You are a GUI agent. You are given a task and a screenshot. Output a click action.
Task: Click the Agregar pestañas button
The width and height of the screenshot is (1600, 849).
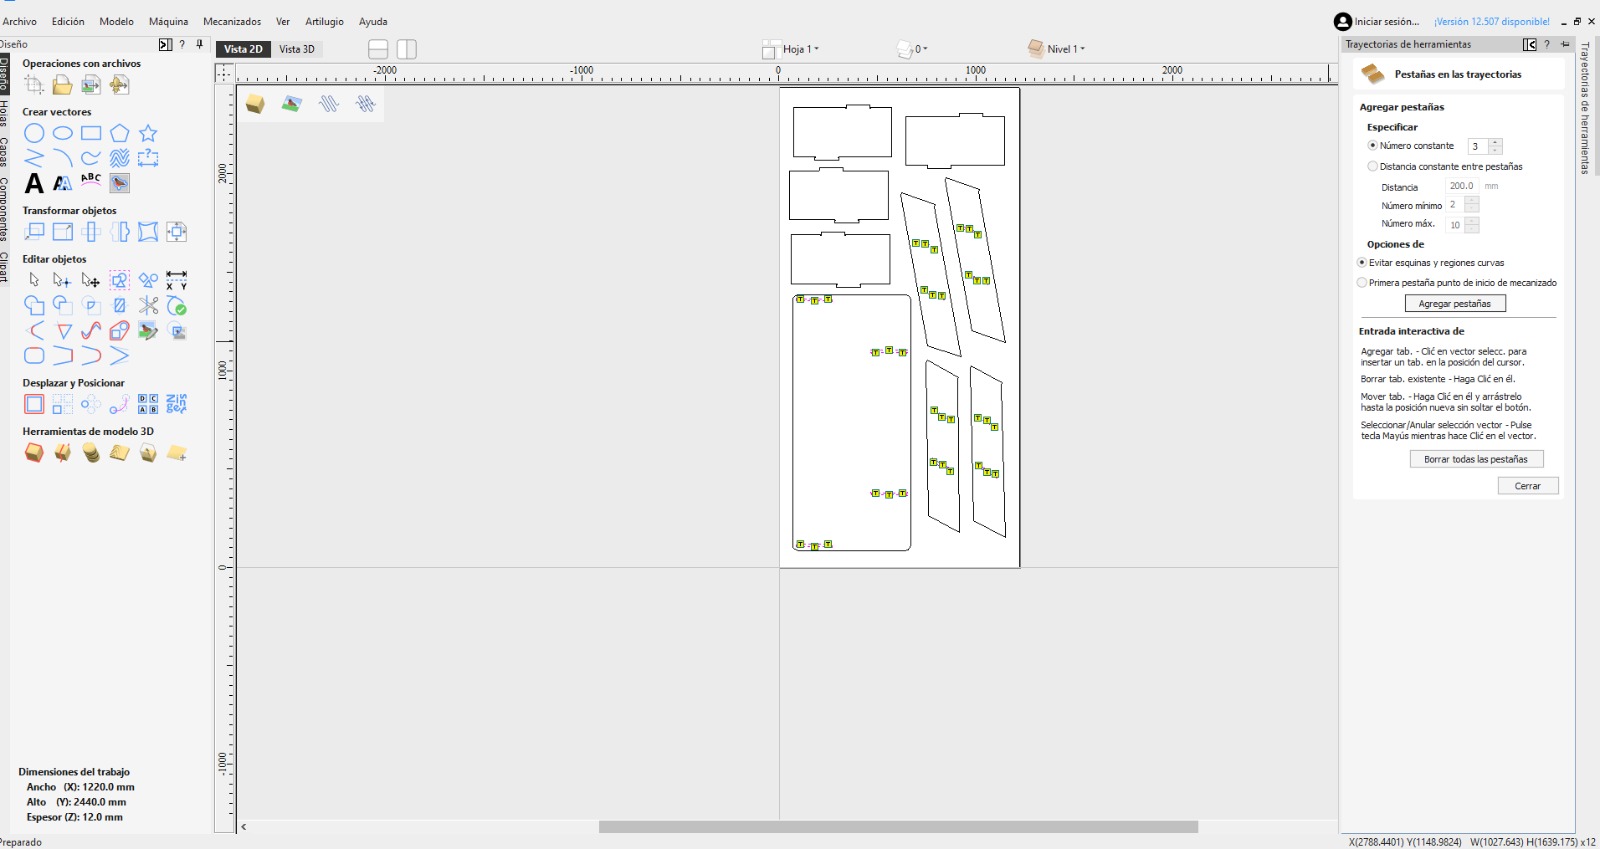pyautogui.click(x=1455, y=304)
